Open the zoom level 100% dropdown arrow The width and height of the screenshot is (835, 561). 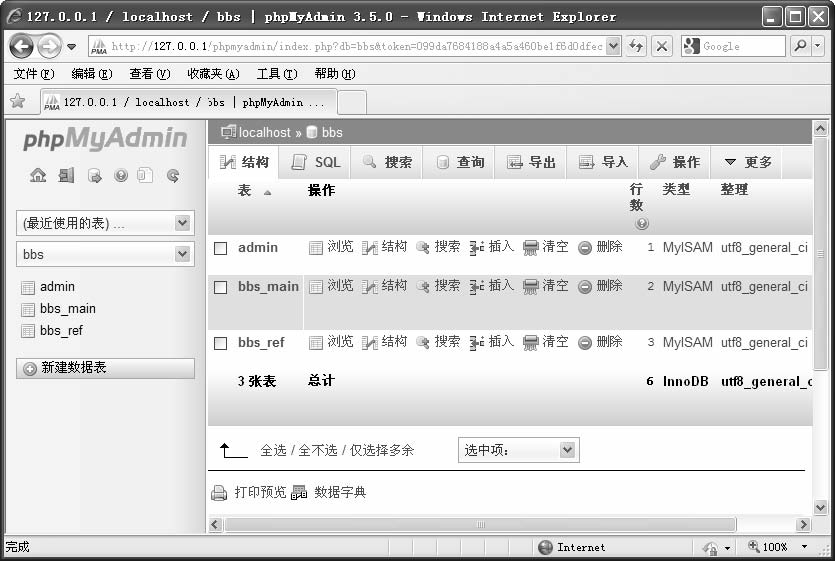tap(804, 547)
